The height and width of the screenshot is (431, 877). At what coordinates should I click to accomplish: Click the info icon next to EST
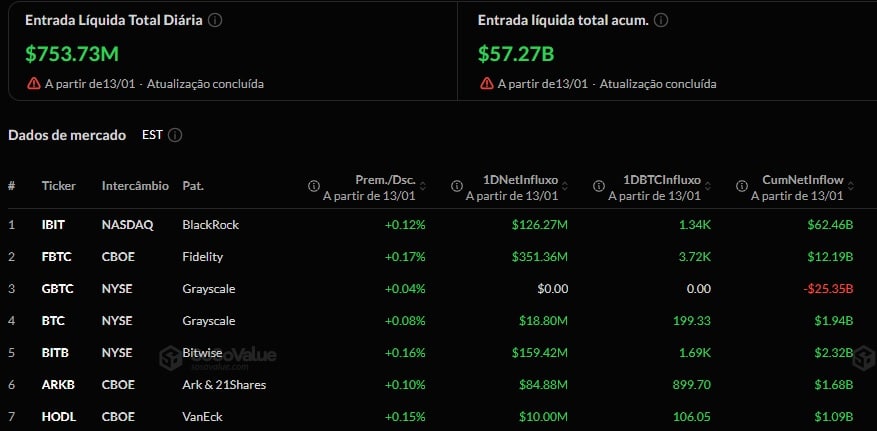[176, 135]
